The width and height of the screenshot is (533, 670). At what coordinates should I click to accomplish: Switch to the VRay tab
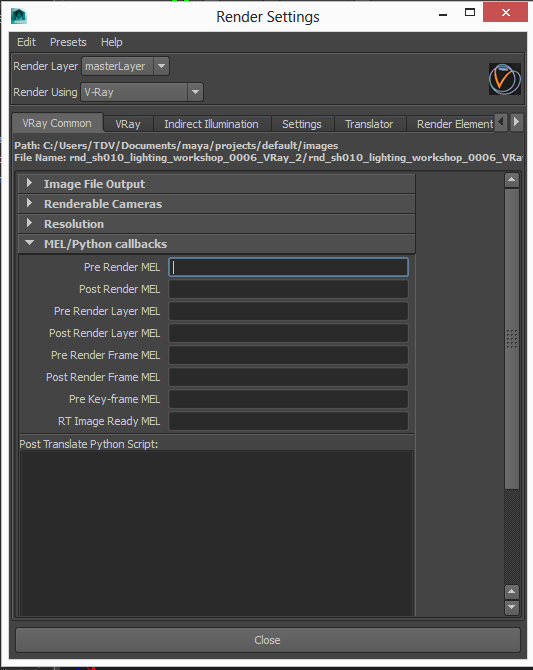coord(128,124)
